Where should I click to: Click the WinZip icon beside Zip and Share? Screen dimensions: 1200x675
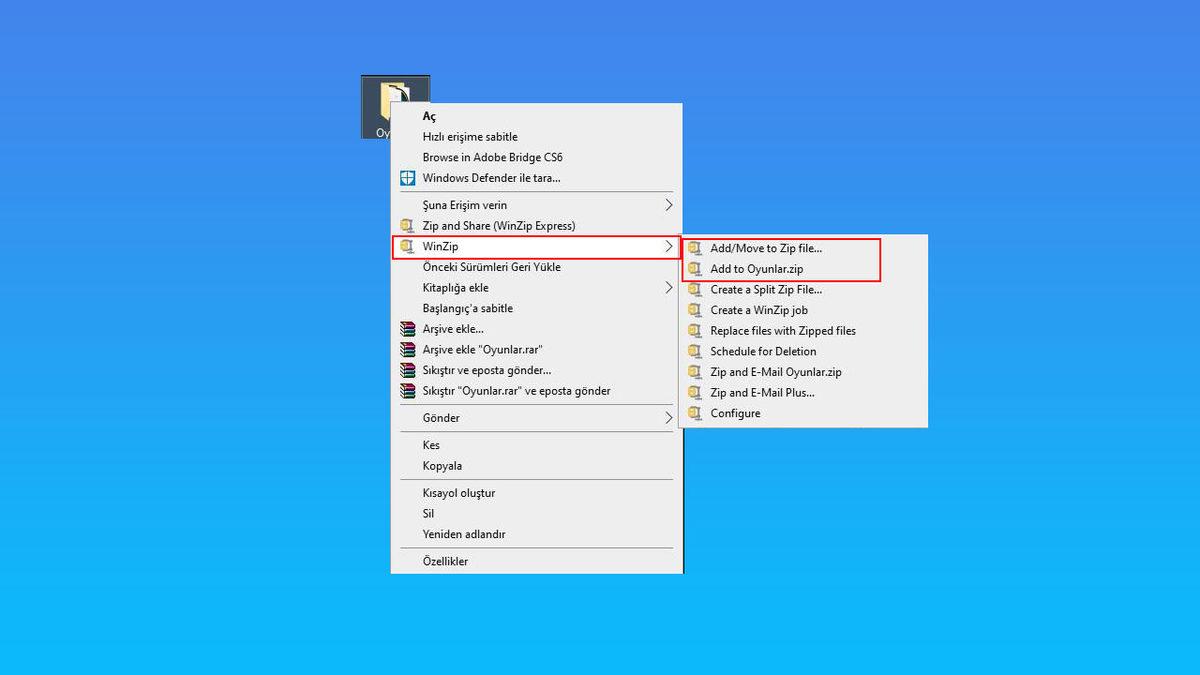407,226
